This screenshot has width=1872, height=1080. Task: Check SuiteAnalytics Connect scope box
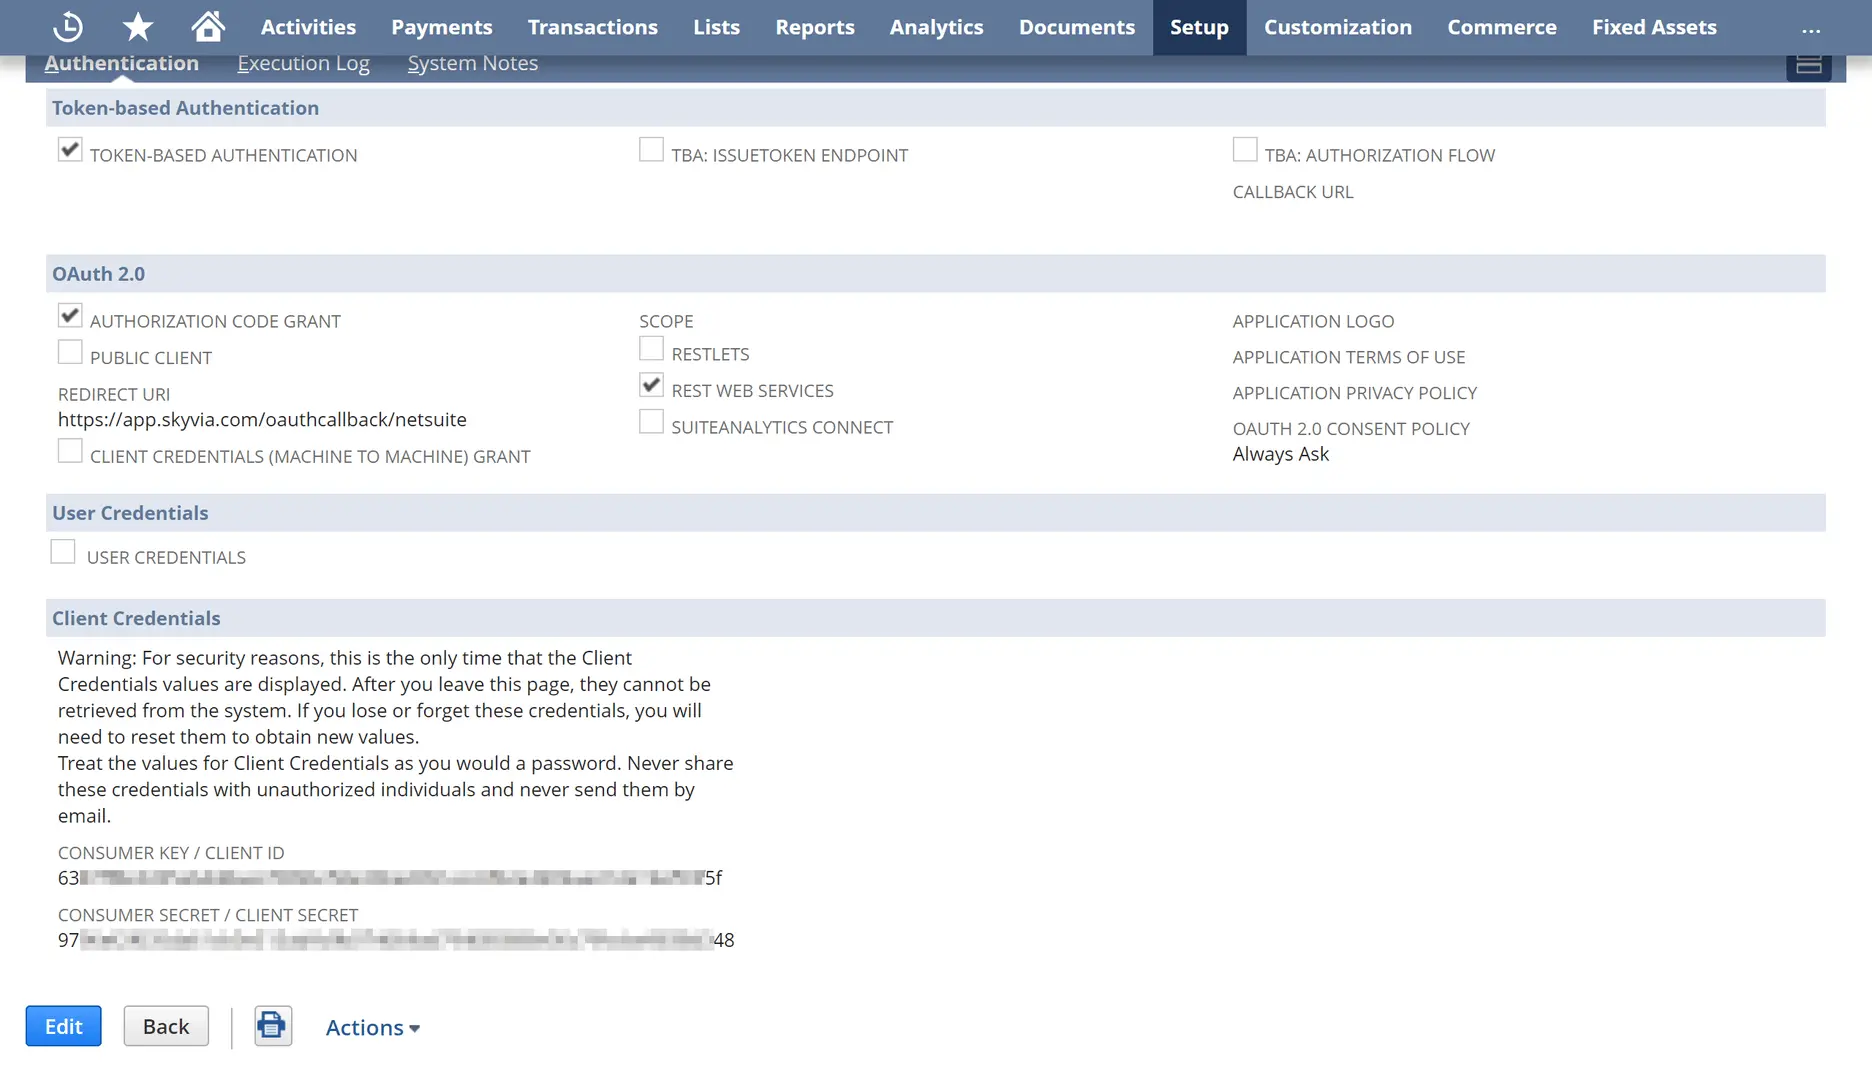pyautogui.click(x=651, y=422)
